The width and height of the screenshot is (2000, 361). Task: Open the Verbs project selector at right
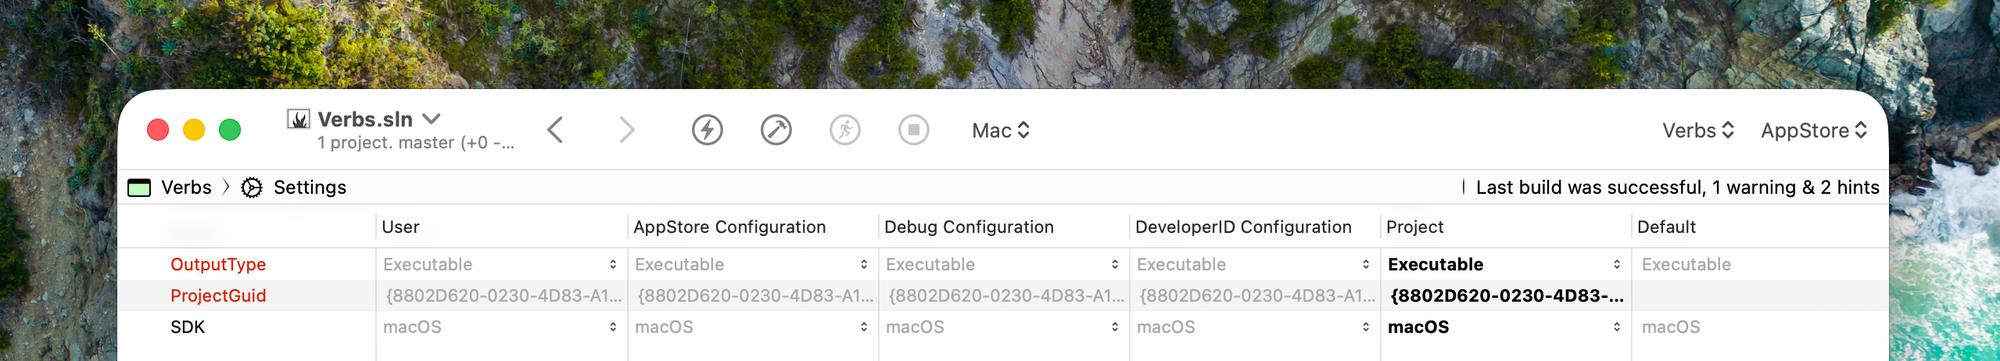click(1698, 131)
